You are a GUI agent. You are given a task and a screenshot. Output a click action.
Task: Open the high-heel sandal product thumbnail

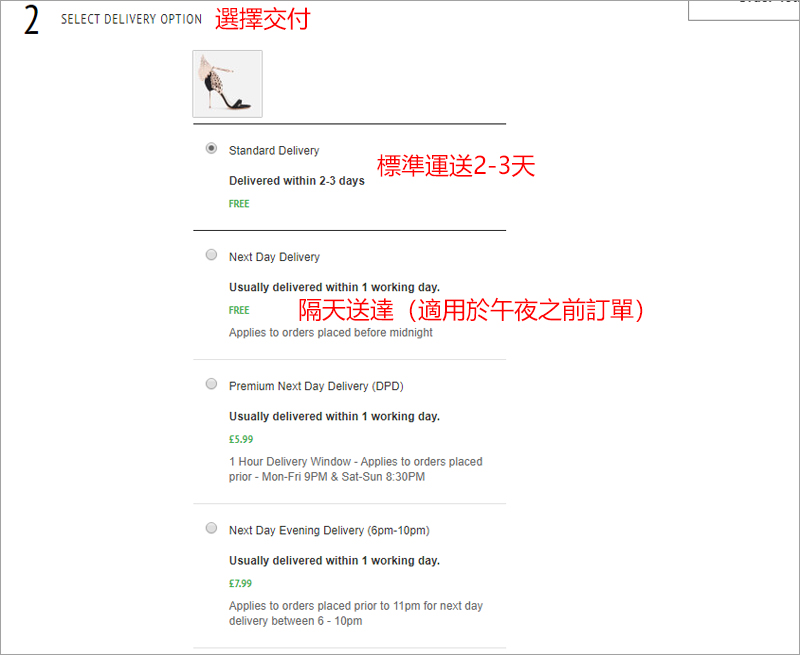pyautogui.click(x=228, y=84)
